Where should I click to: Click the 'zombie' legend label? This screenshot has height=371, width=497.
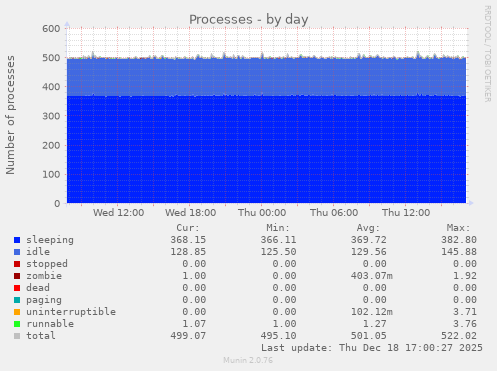(x=44, y=276)
